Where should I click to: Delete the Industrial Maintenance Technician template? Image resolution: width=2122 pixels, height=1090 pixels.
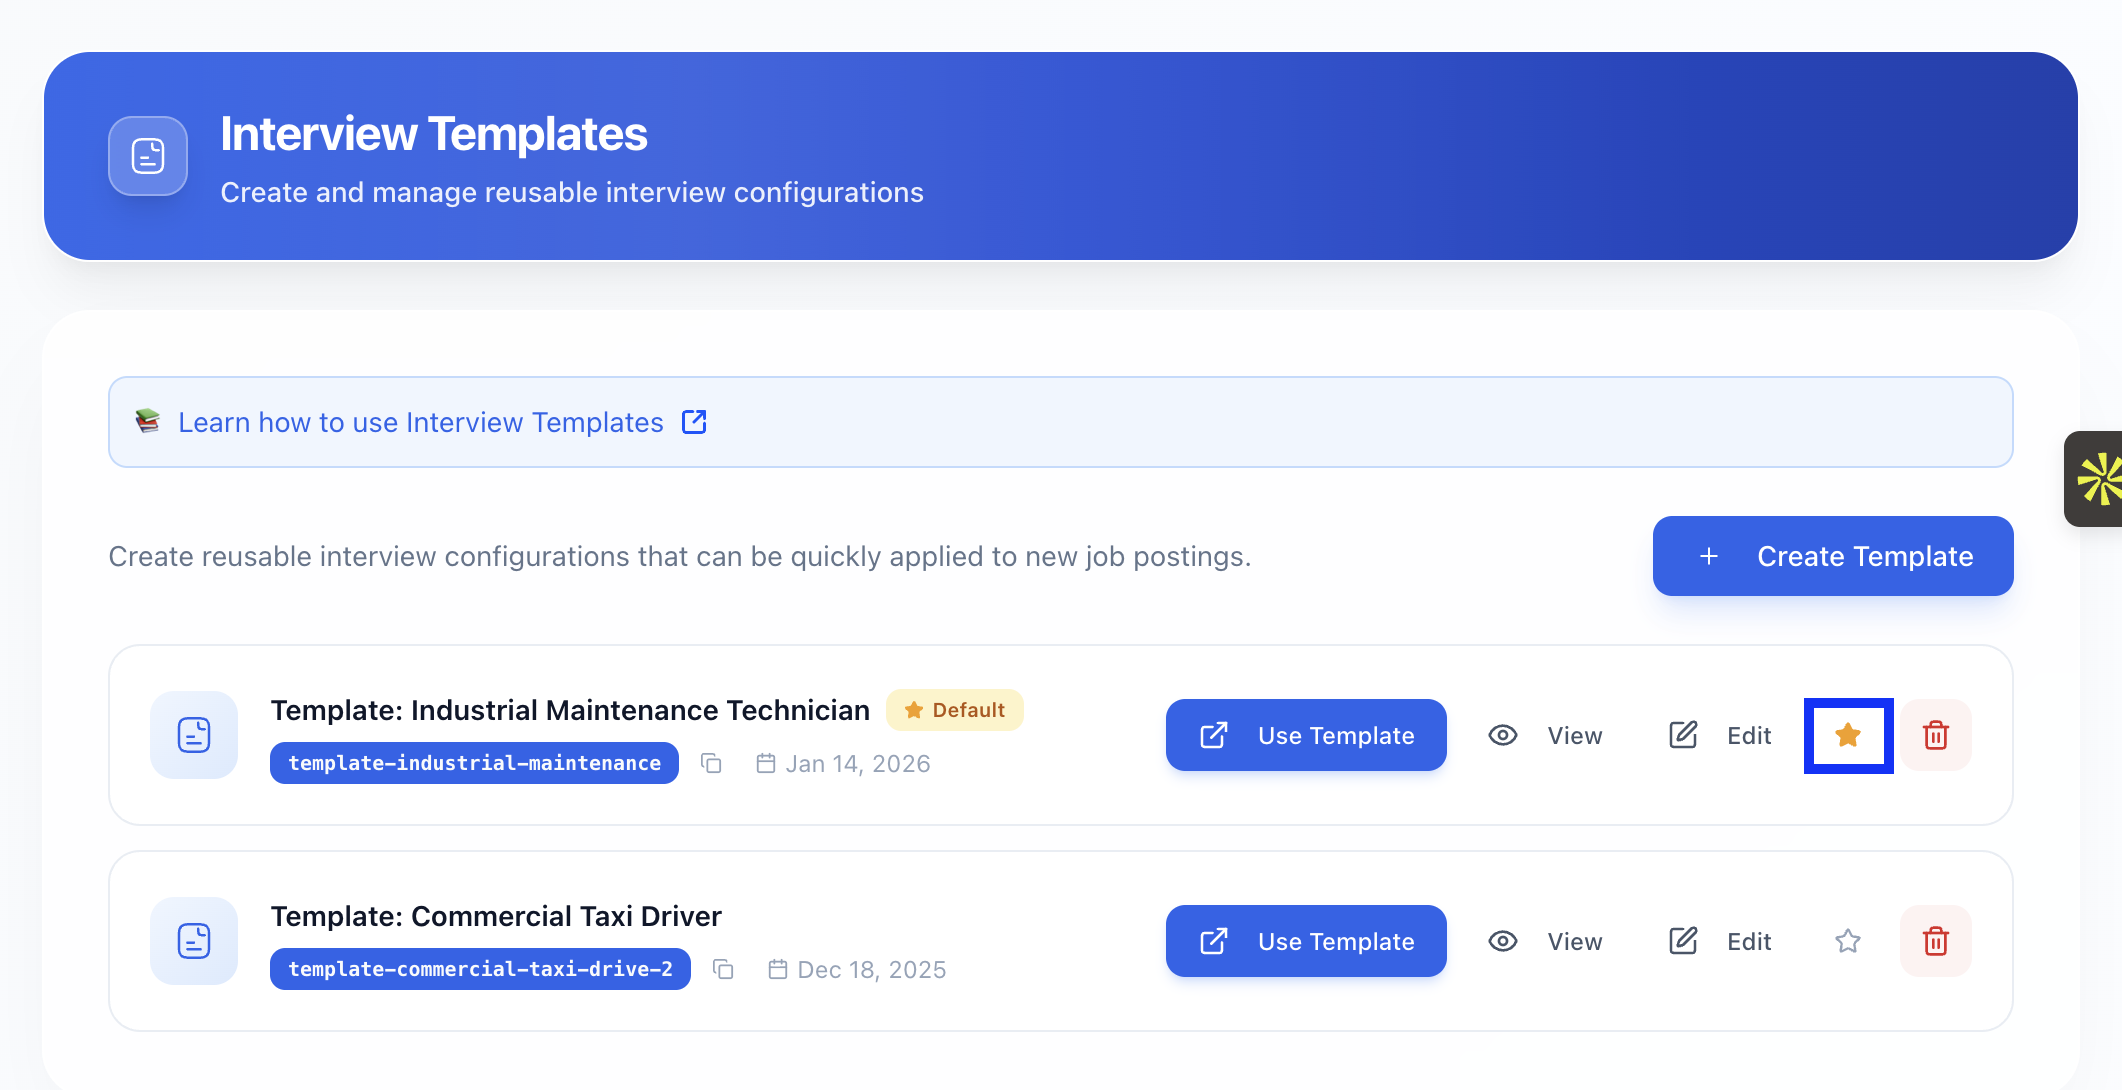tap(1936, 735)
